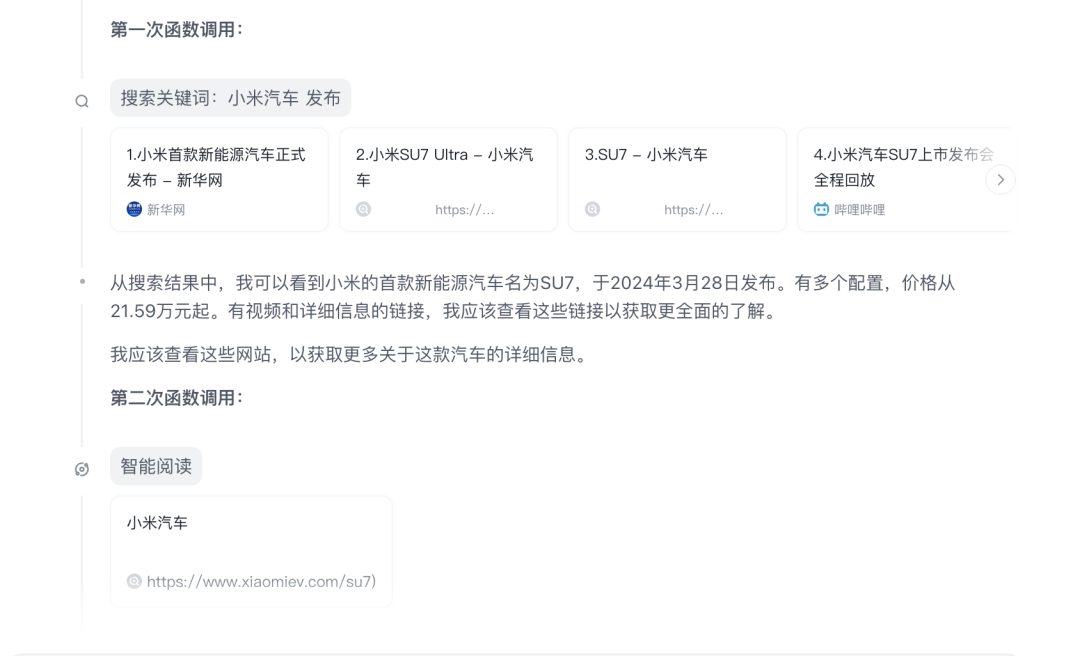Click the Bilibili icon in fourth card
Viewport: 1080px width, 656px height.
click(821, 209)
